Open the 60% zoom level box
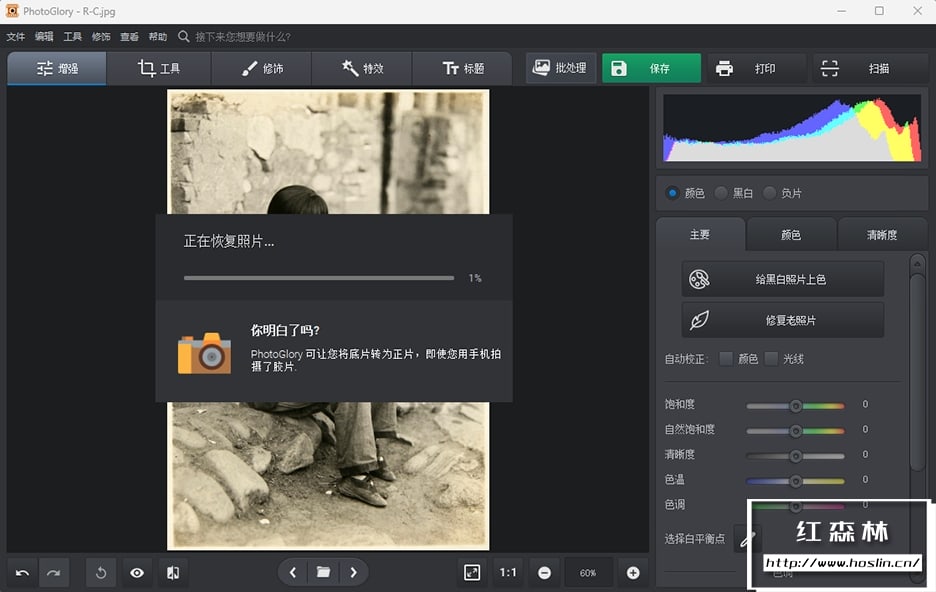936x592 pixels. tap(588, 573)
